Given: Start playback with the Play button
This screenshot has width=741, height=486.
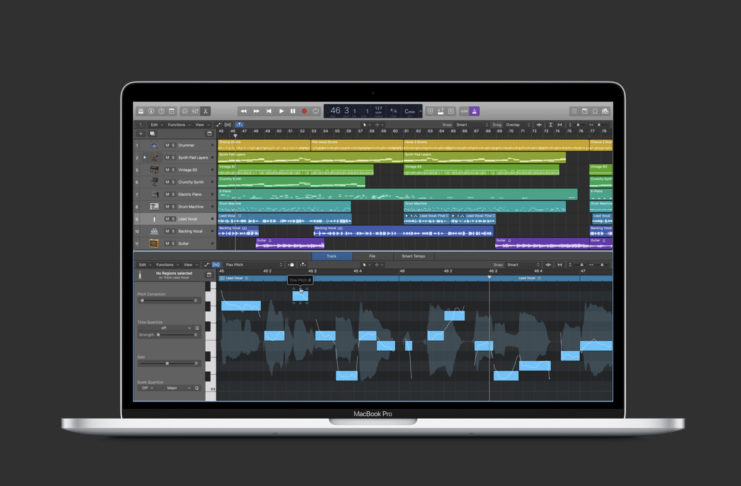Looking at the screenshot, I should coord(281,111).
